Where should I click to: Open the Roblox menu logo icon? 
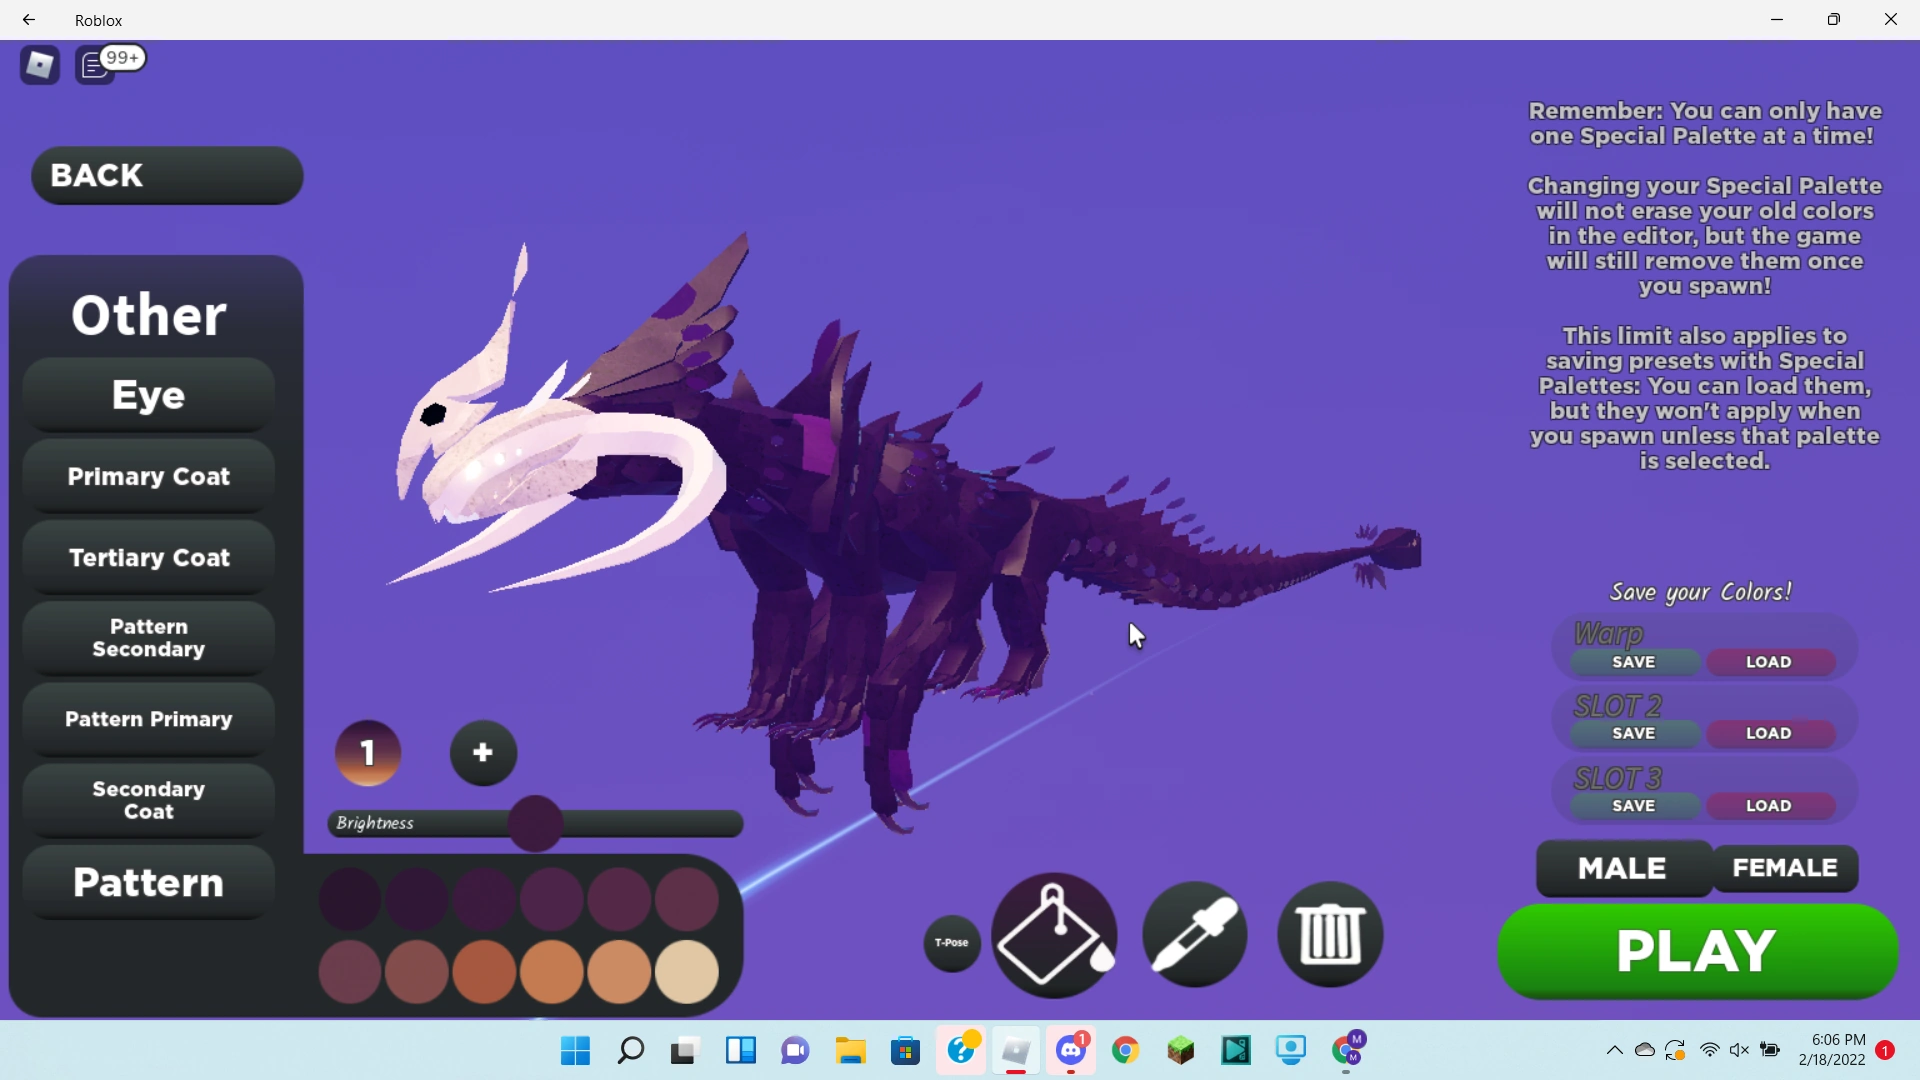[40, 65]
